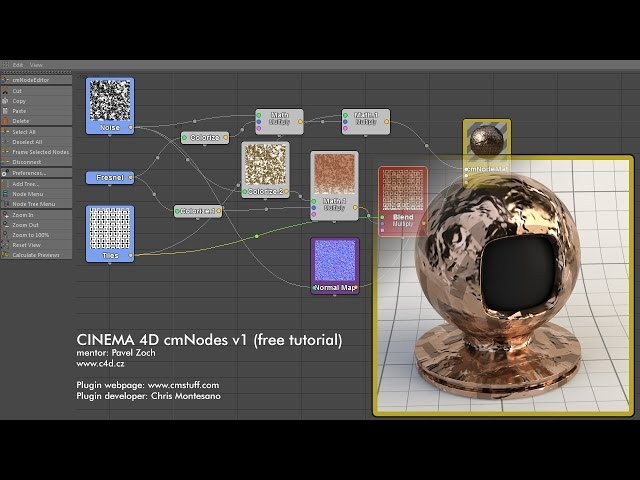
Task: Click the Noise node yellow output port
Action: 131,128
